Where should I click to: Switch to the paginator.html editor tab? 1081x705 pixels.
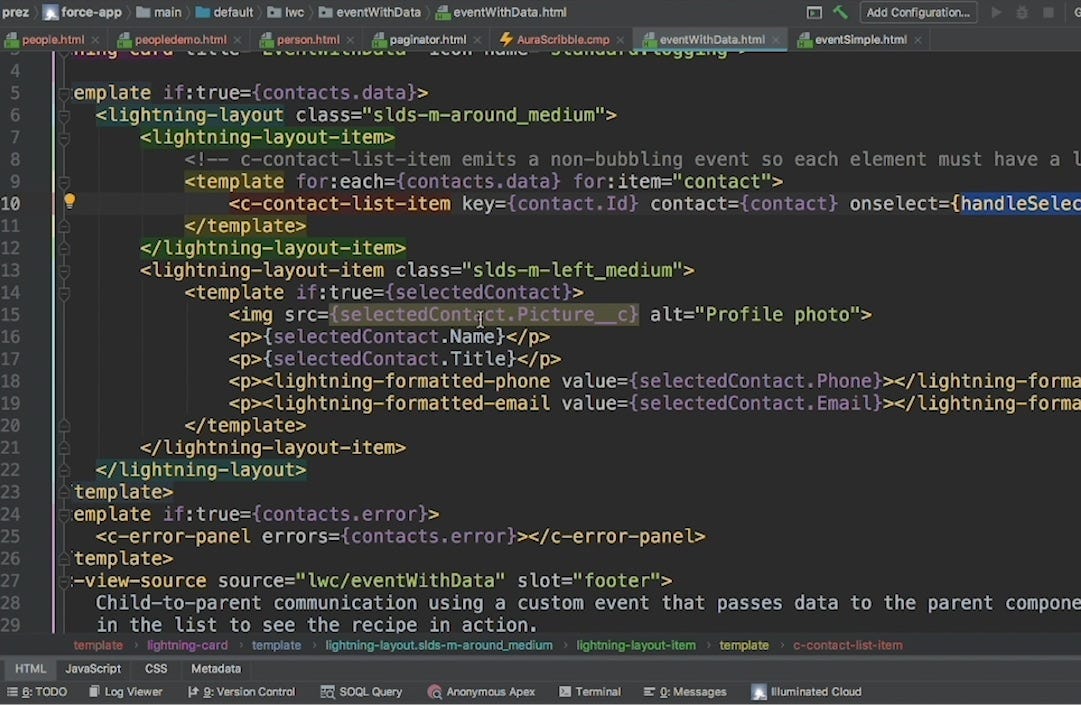(419, 40)
